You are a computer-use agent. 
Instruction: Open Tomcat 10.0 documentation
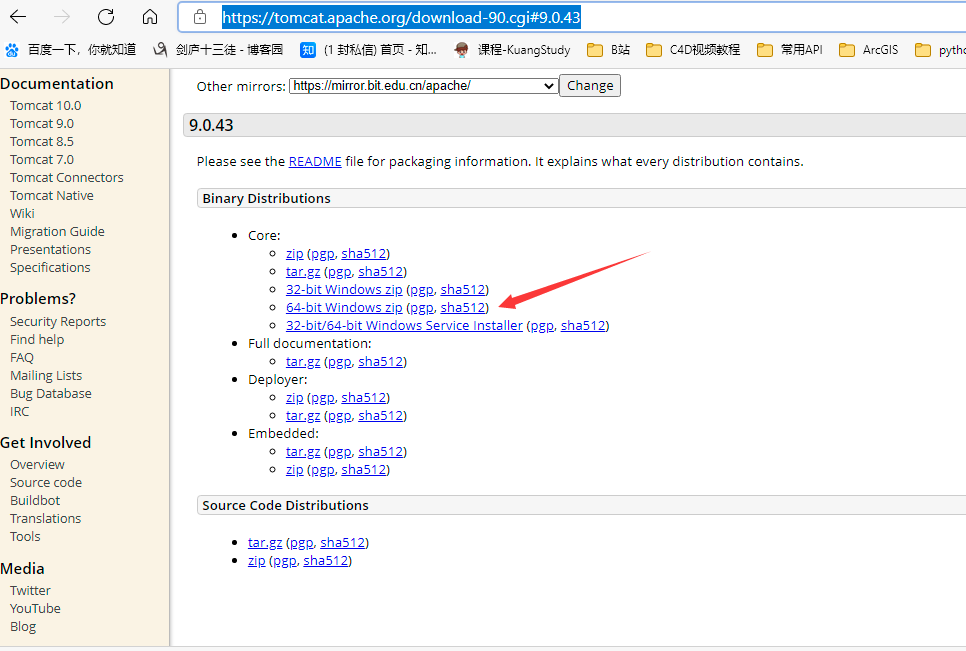coord(46,105)
